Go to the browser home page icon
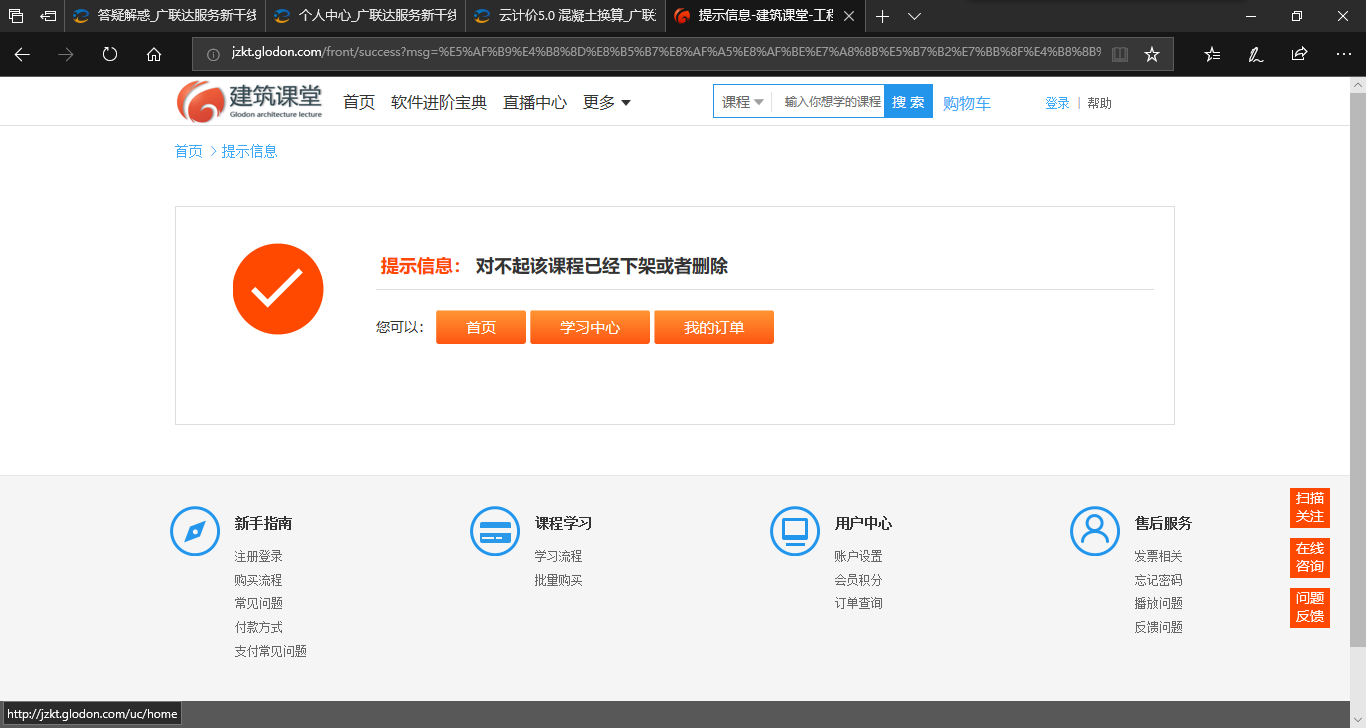The width and height of the screenshot is (1366, 728). coord(154,54)
